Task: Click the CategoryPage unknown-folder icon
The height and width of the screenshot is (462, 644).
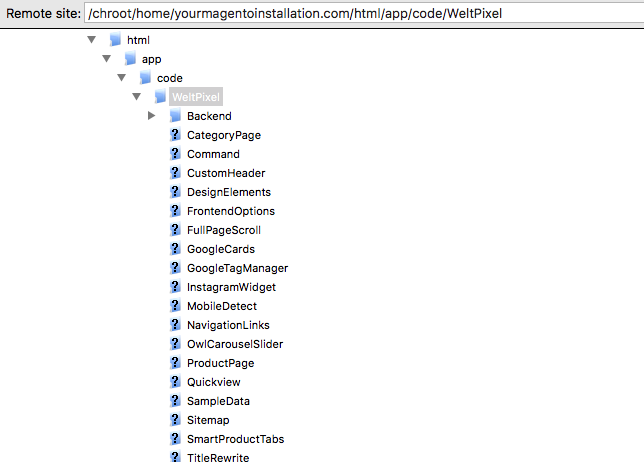Action: point(175,135)
